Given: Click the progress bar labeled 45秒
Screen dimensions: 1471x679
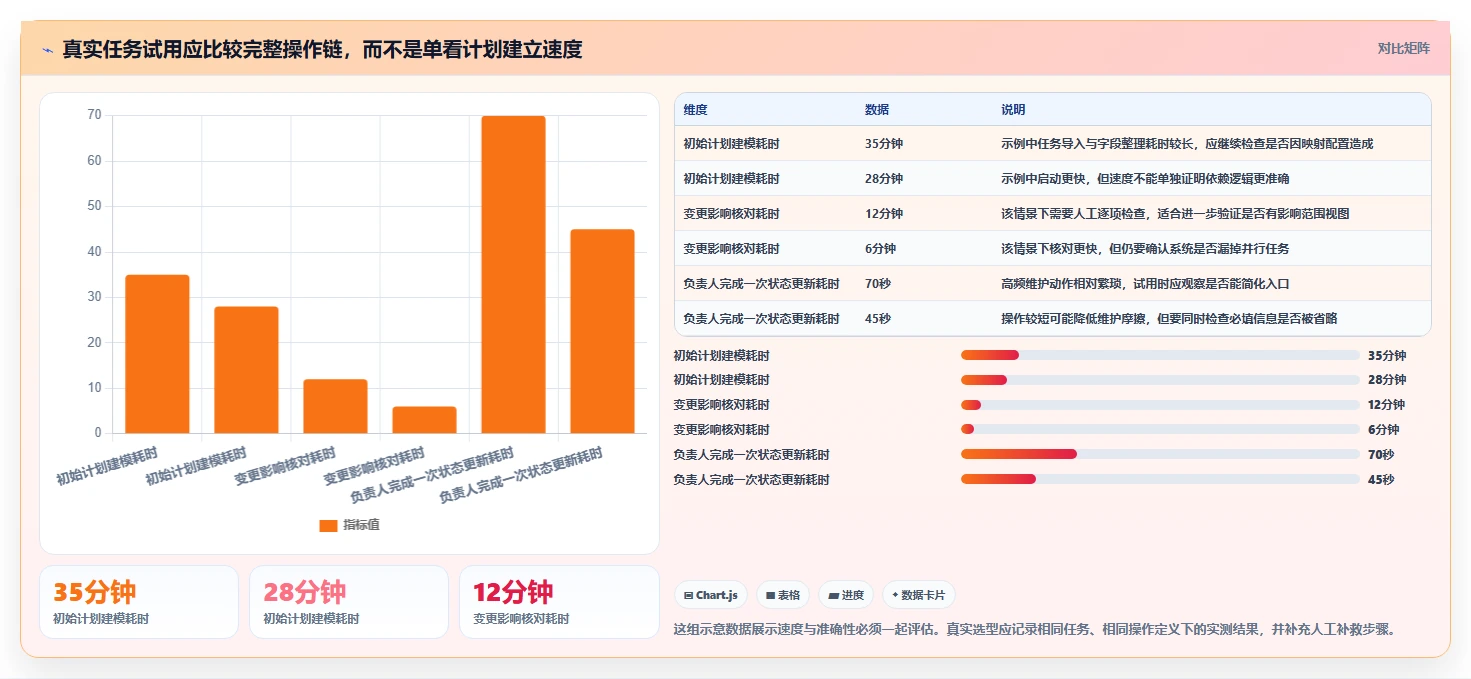Looking at the screenshot, I should tap(1160, 480).
